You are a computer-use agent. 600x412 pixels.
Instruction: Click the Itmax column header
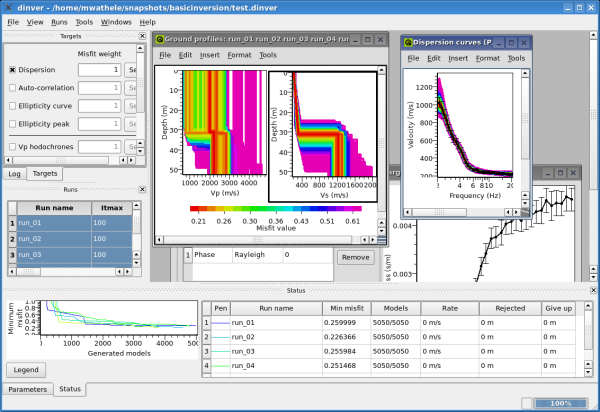pyautogui.click(x=112, y=208)
